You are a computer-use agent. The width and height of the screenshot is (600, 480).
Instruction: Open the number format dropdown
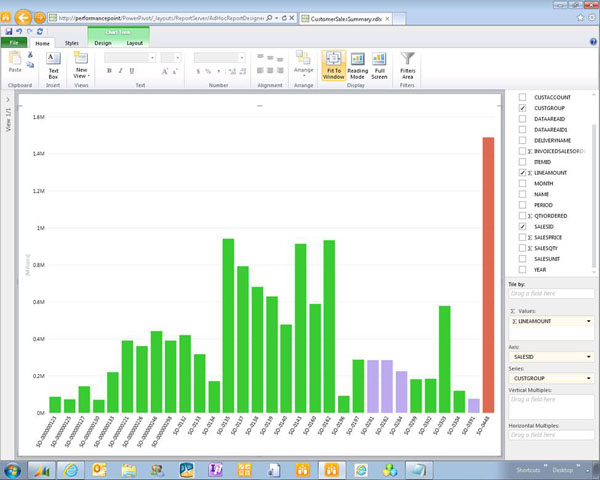[x=242, y=58]
